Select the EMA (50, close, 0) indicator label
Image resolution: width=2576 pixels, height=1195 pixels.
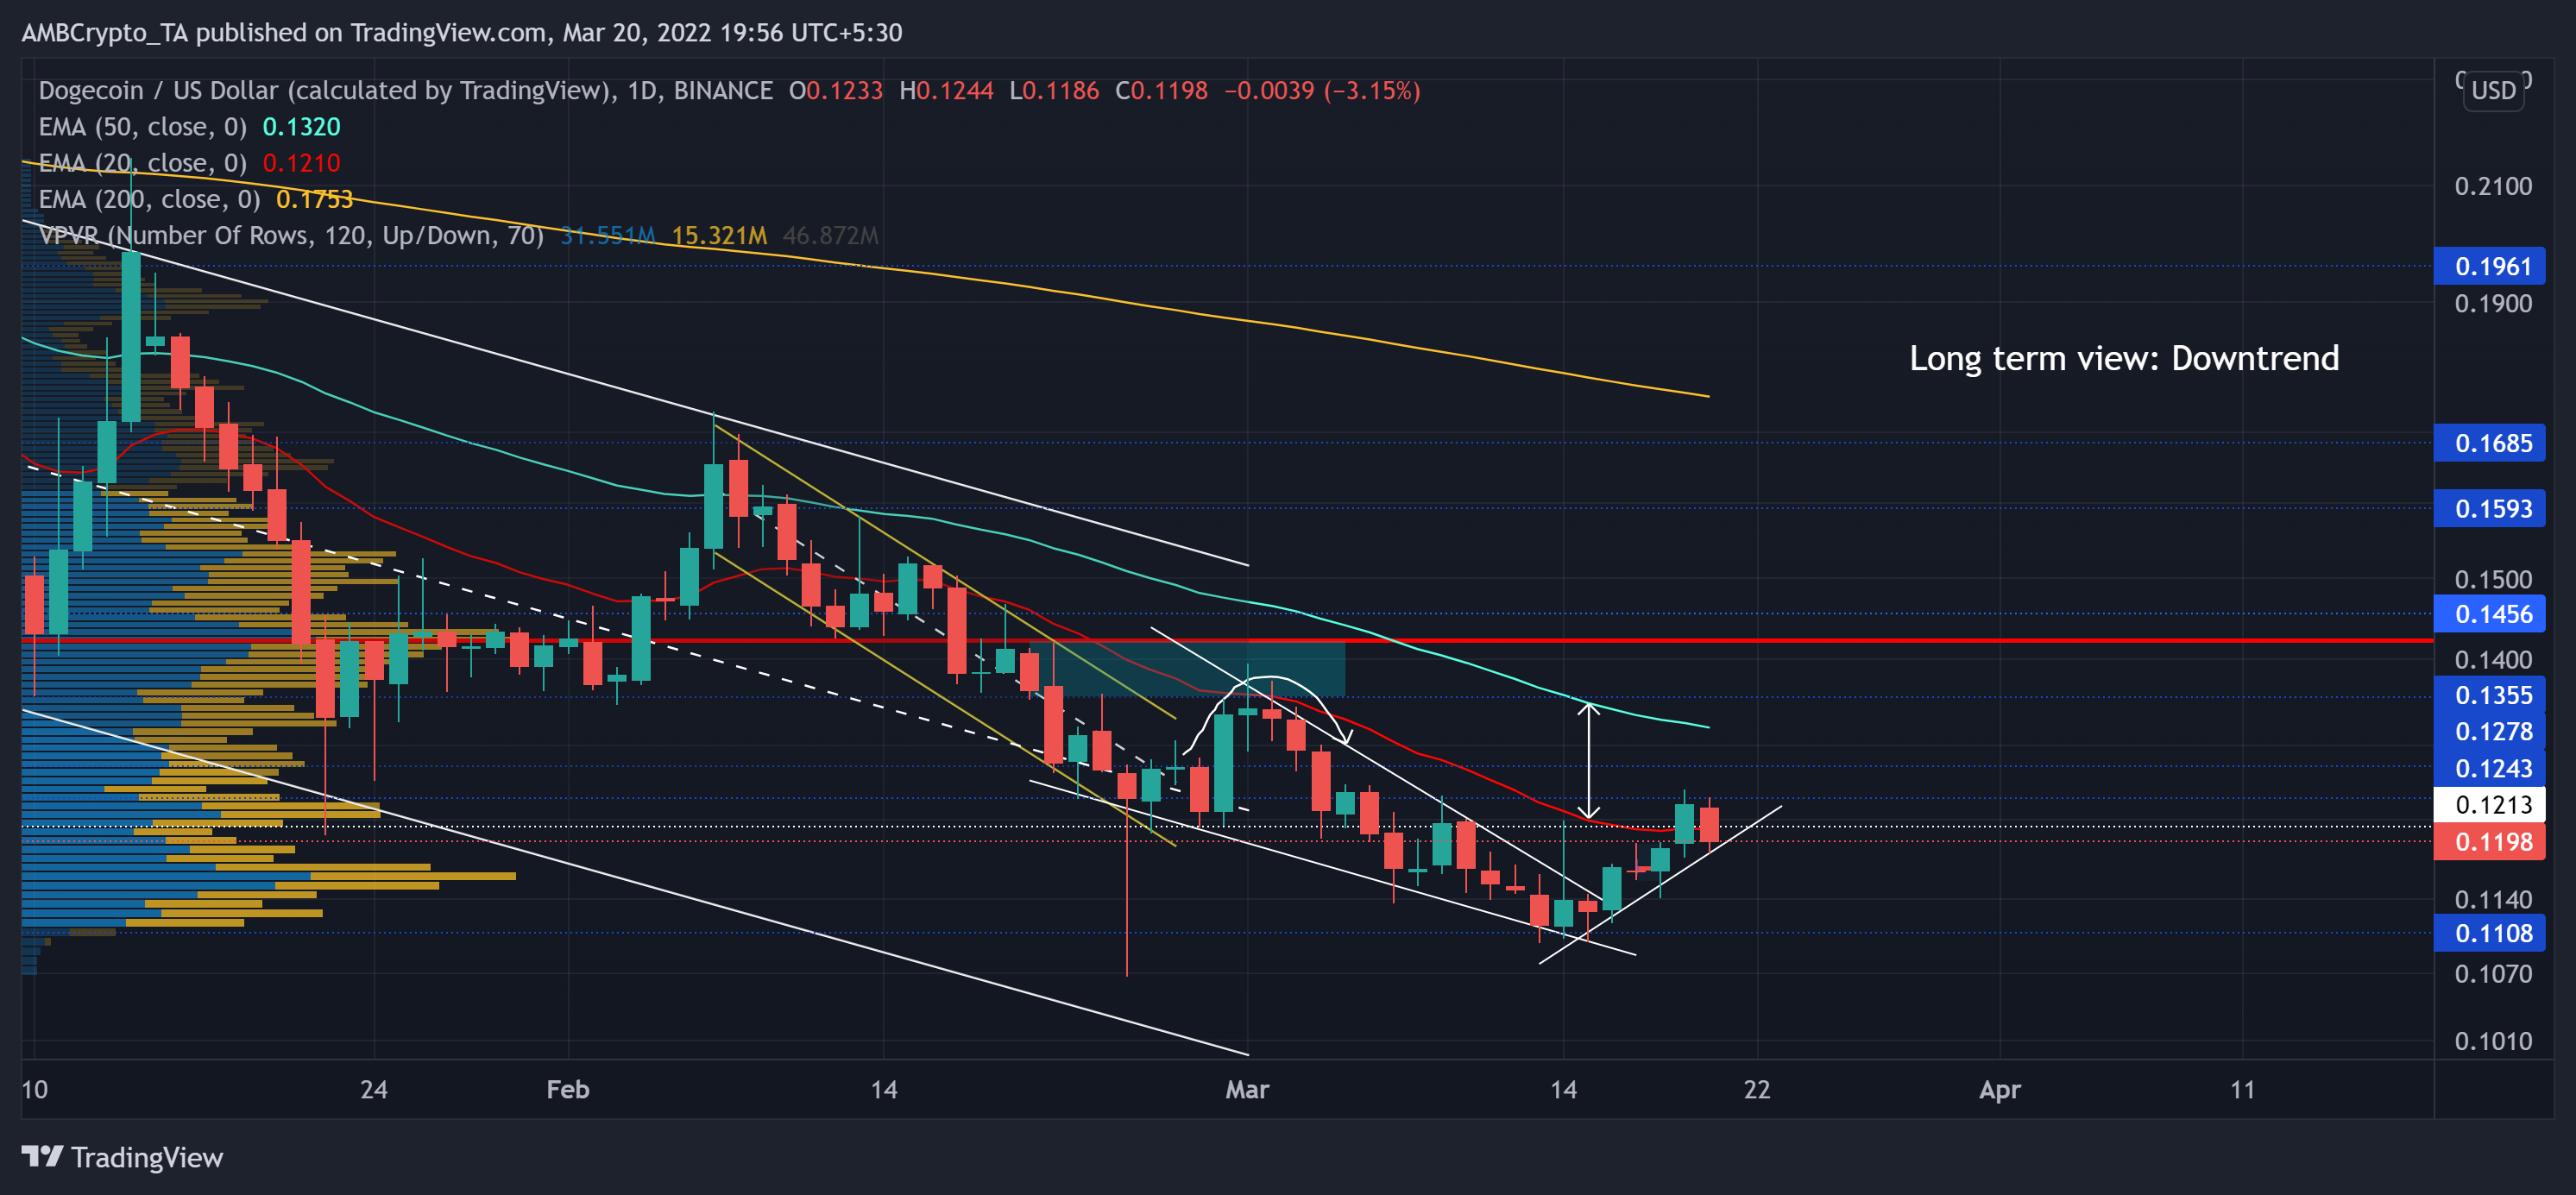point(142,127)
